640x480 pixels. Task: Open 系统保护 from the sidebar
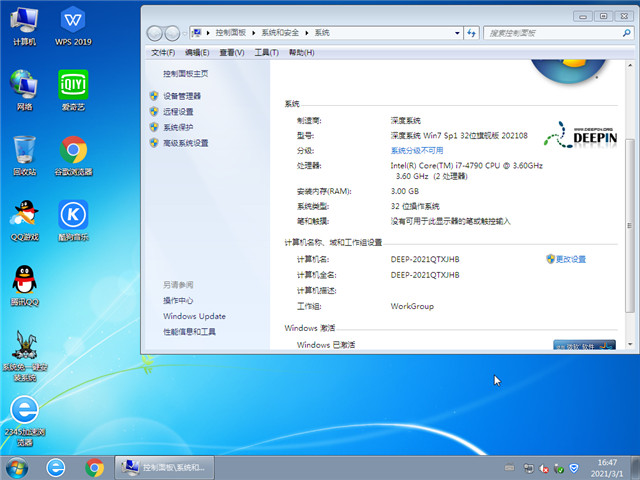click(x=178, y=127)
